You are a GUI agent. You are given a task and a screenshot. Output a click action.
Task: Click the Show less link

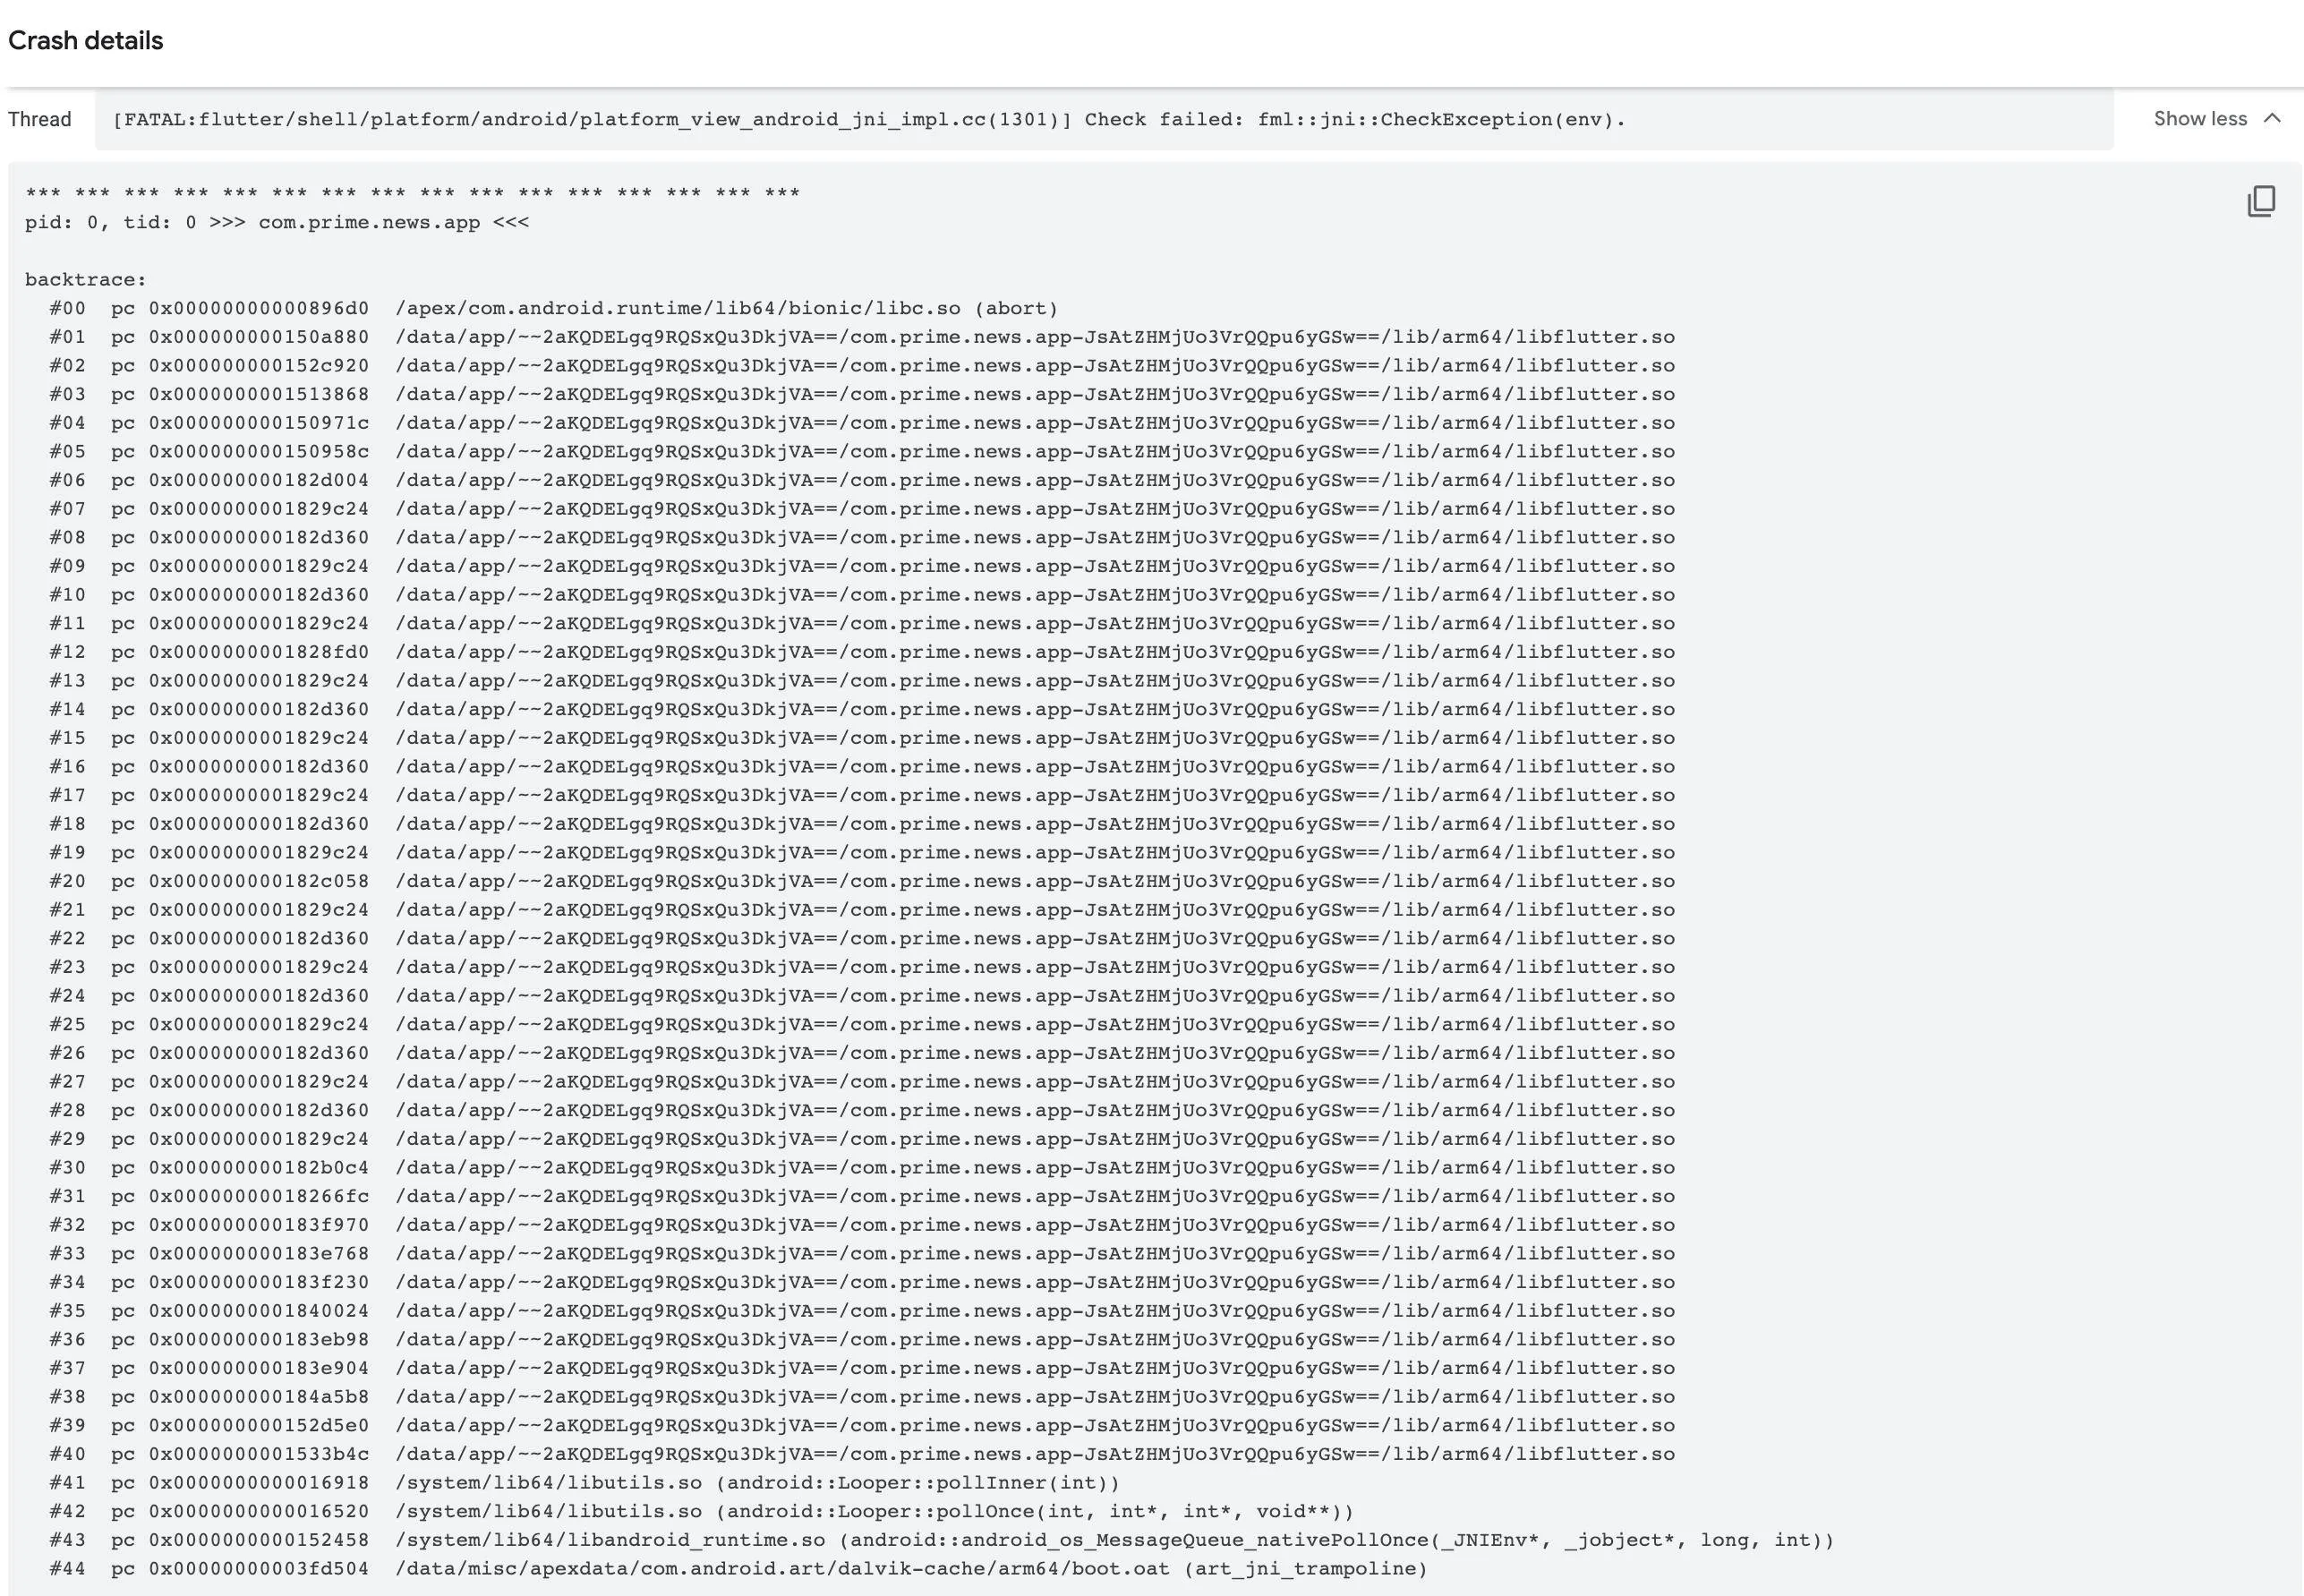[x=2199, y=119]
